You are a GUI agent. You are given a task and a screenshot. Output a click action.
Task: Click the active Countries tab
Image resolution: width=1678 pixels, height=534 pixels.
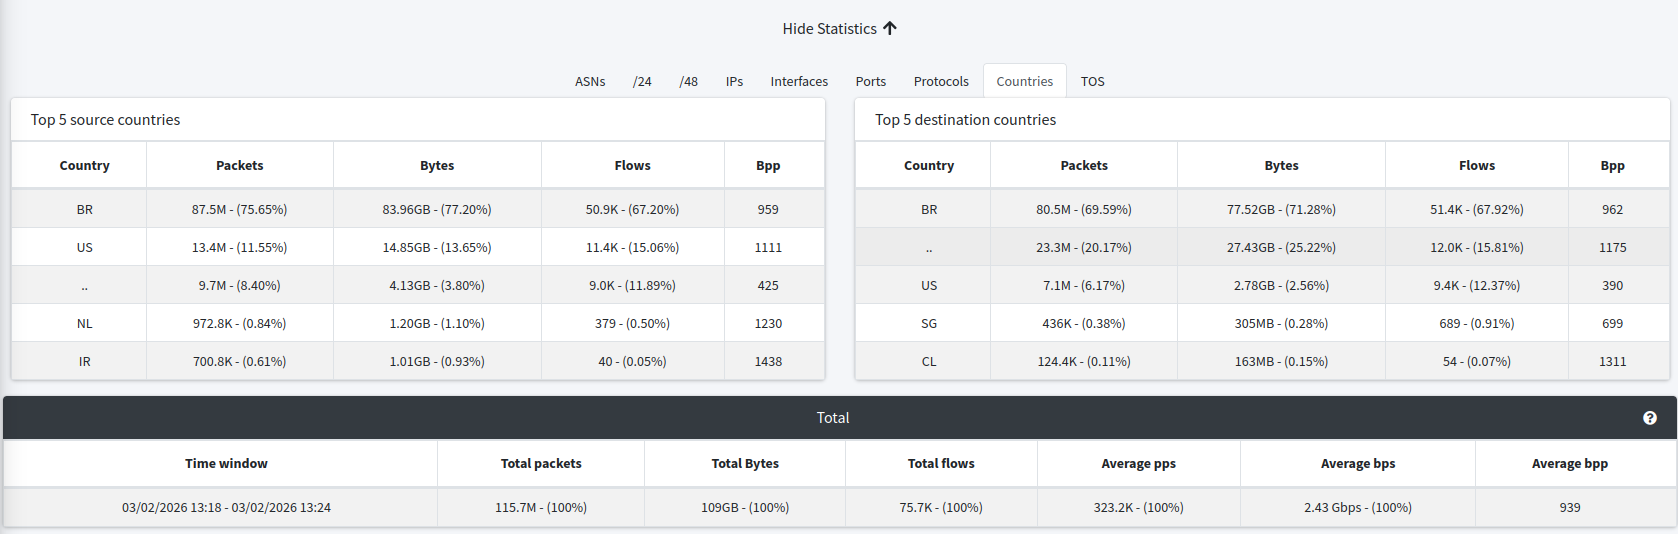click(x=1024, y=81)
